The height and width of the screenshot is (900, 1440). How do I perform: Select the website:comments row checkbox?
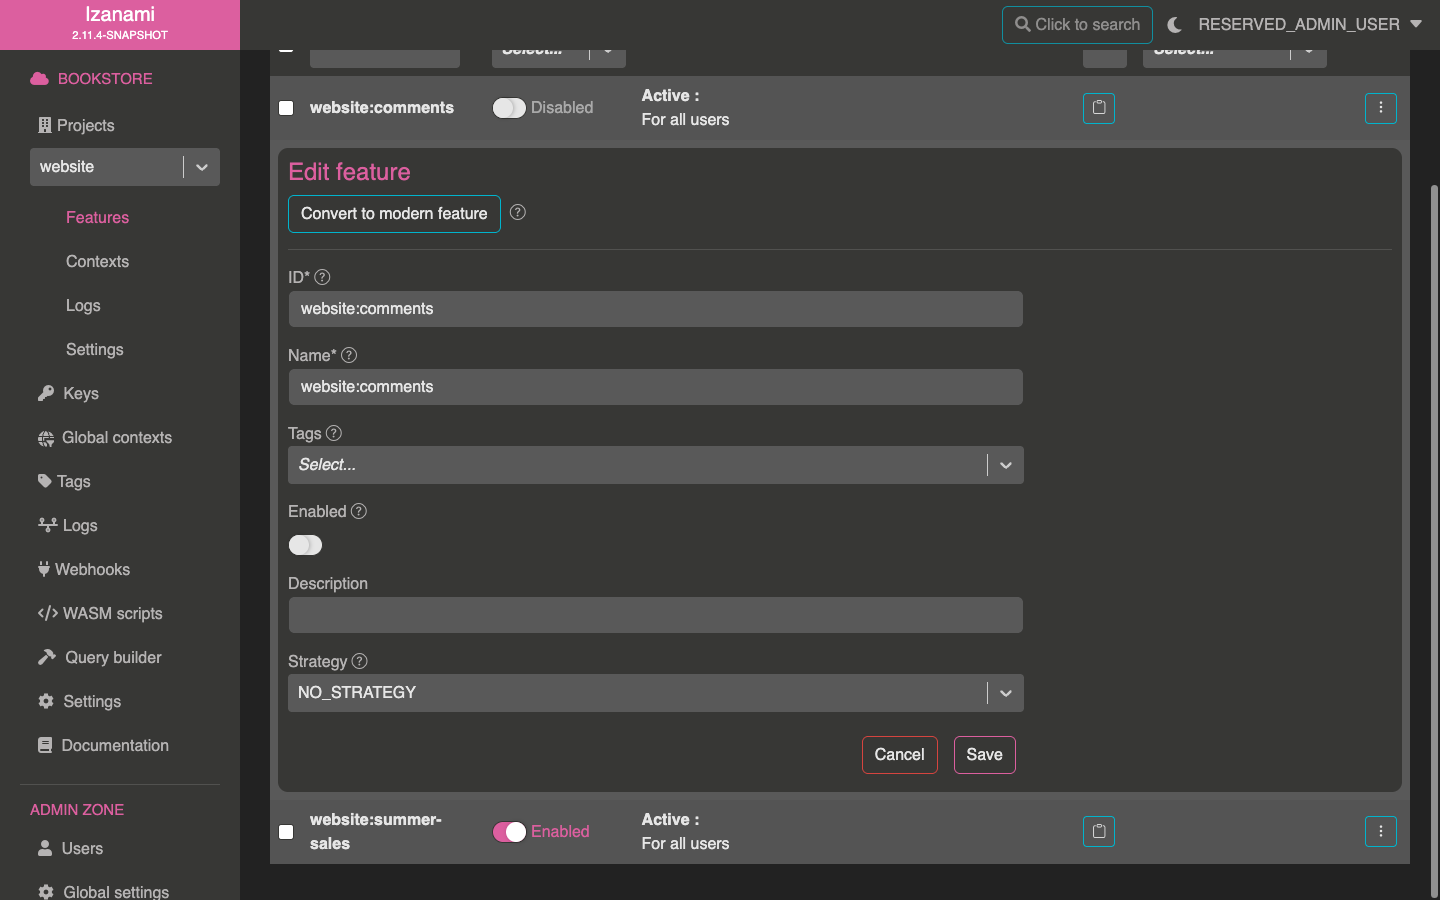click(x=286, y=108)
